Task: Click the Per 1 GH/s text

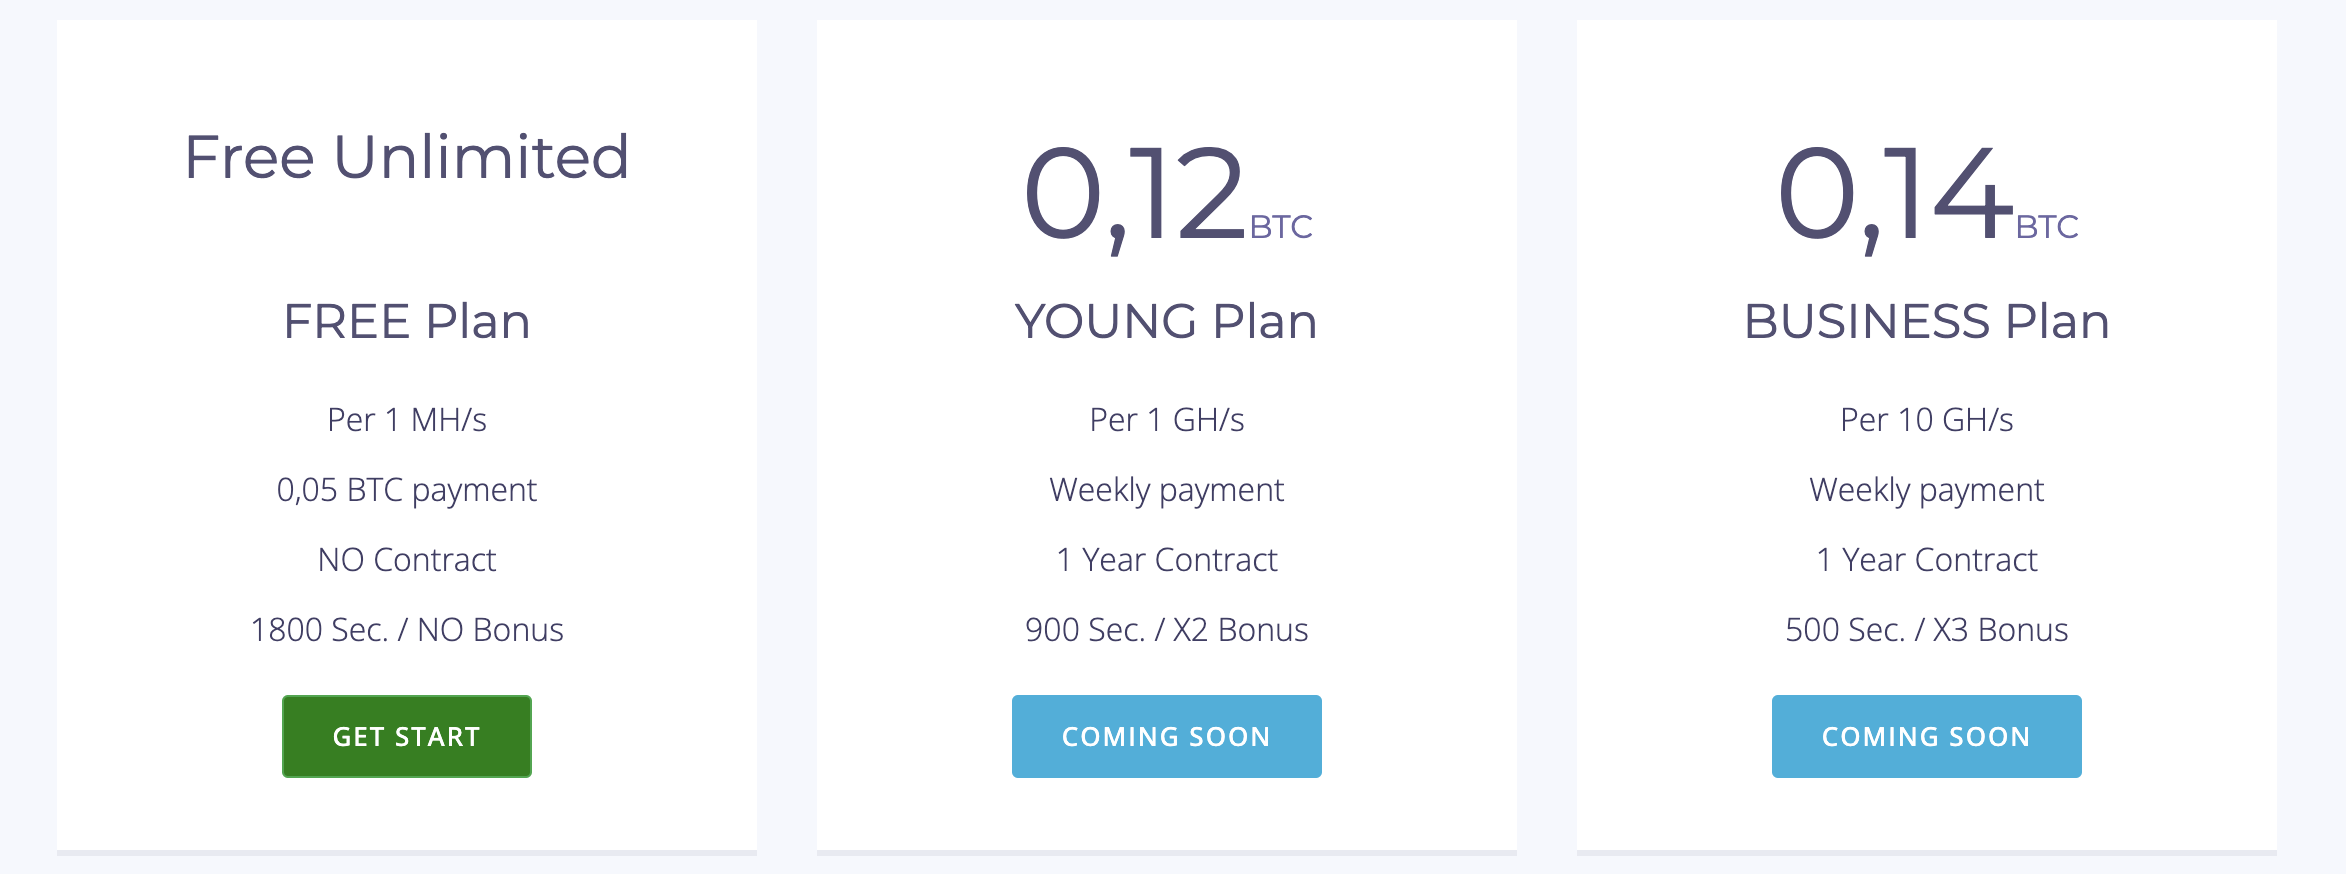Action: click(x=1166, y=420)
